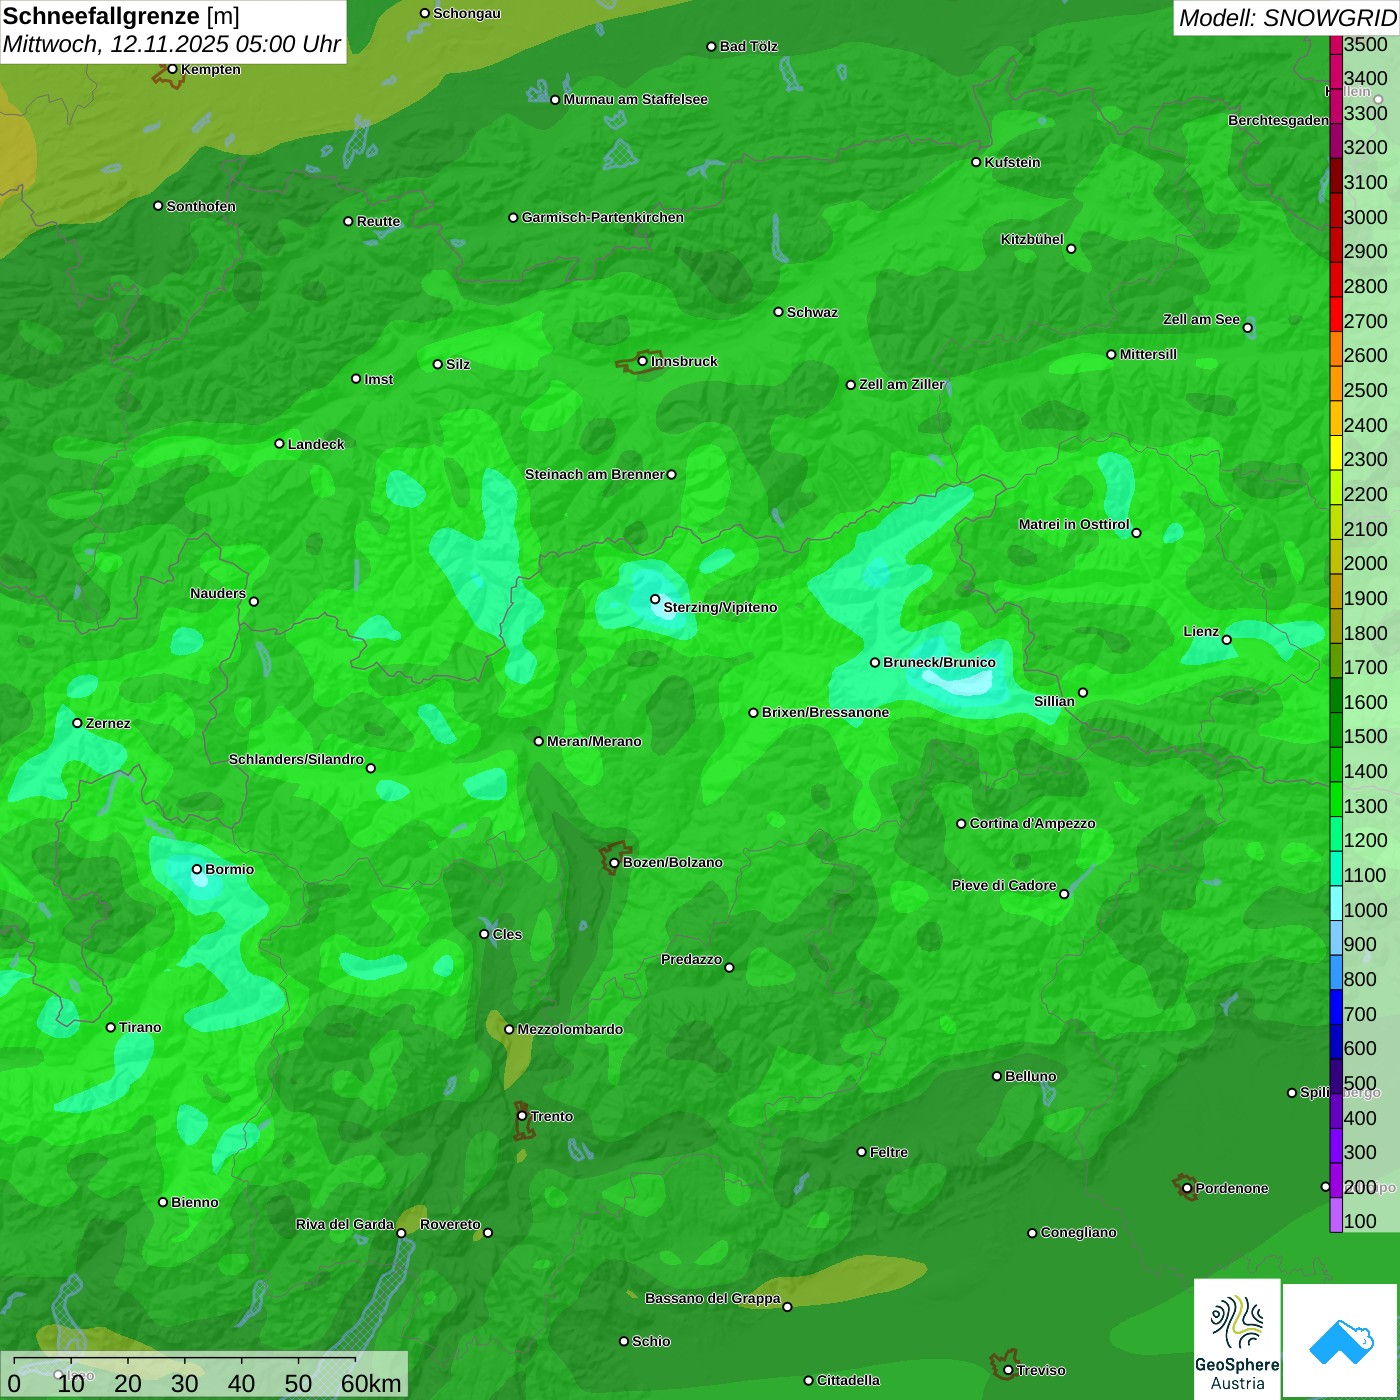1400x1400 pixels.
Task: Click the Sonthofen label
Action: [x=201, y=206]
